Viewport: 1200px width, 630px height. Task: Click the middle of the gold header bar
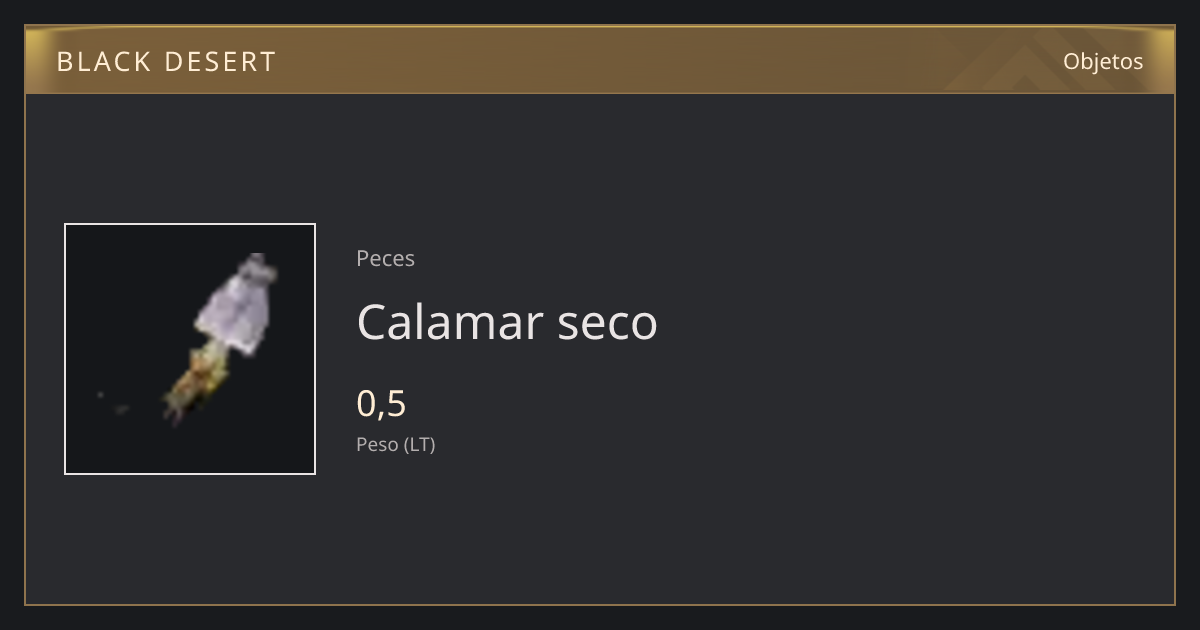[600, 61]
